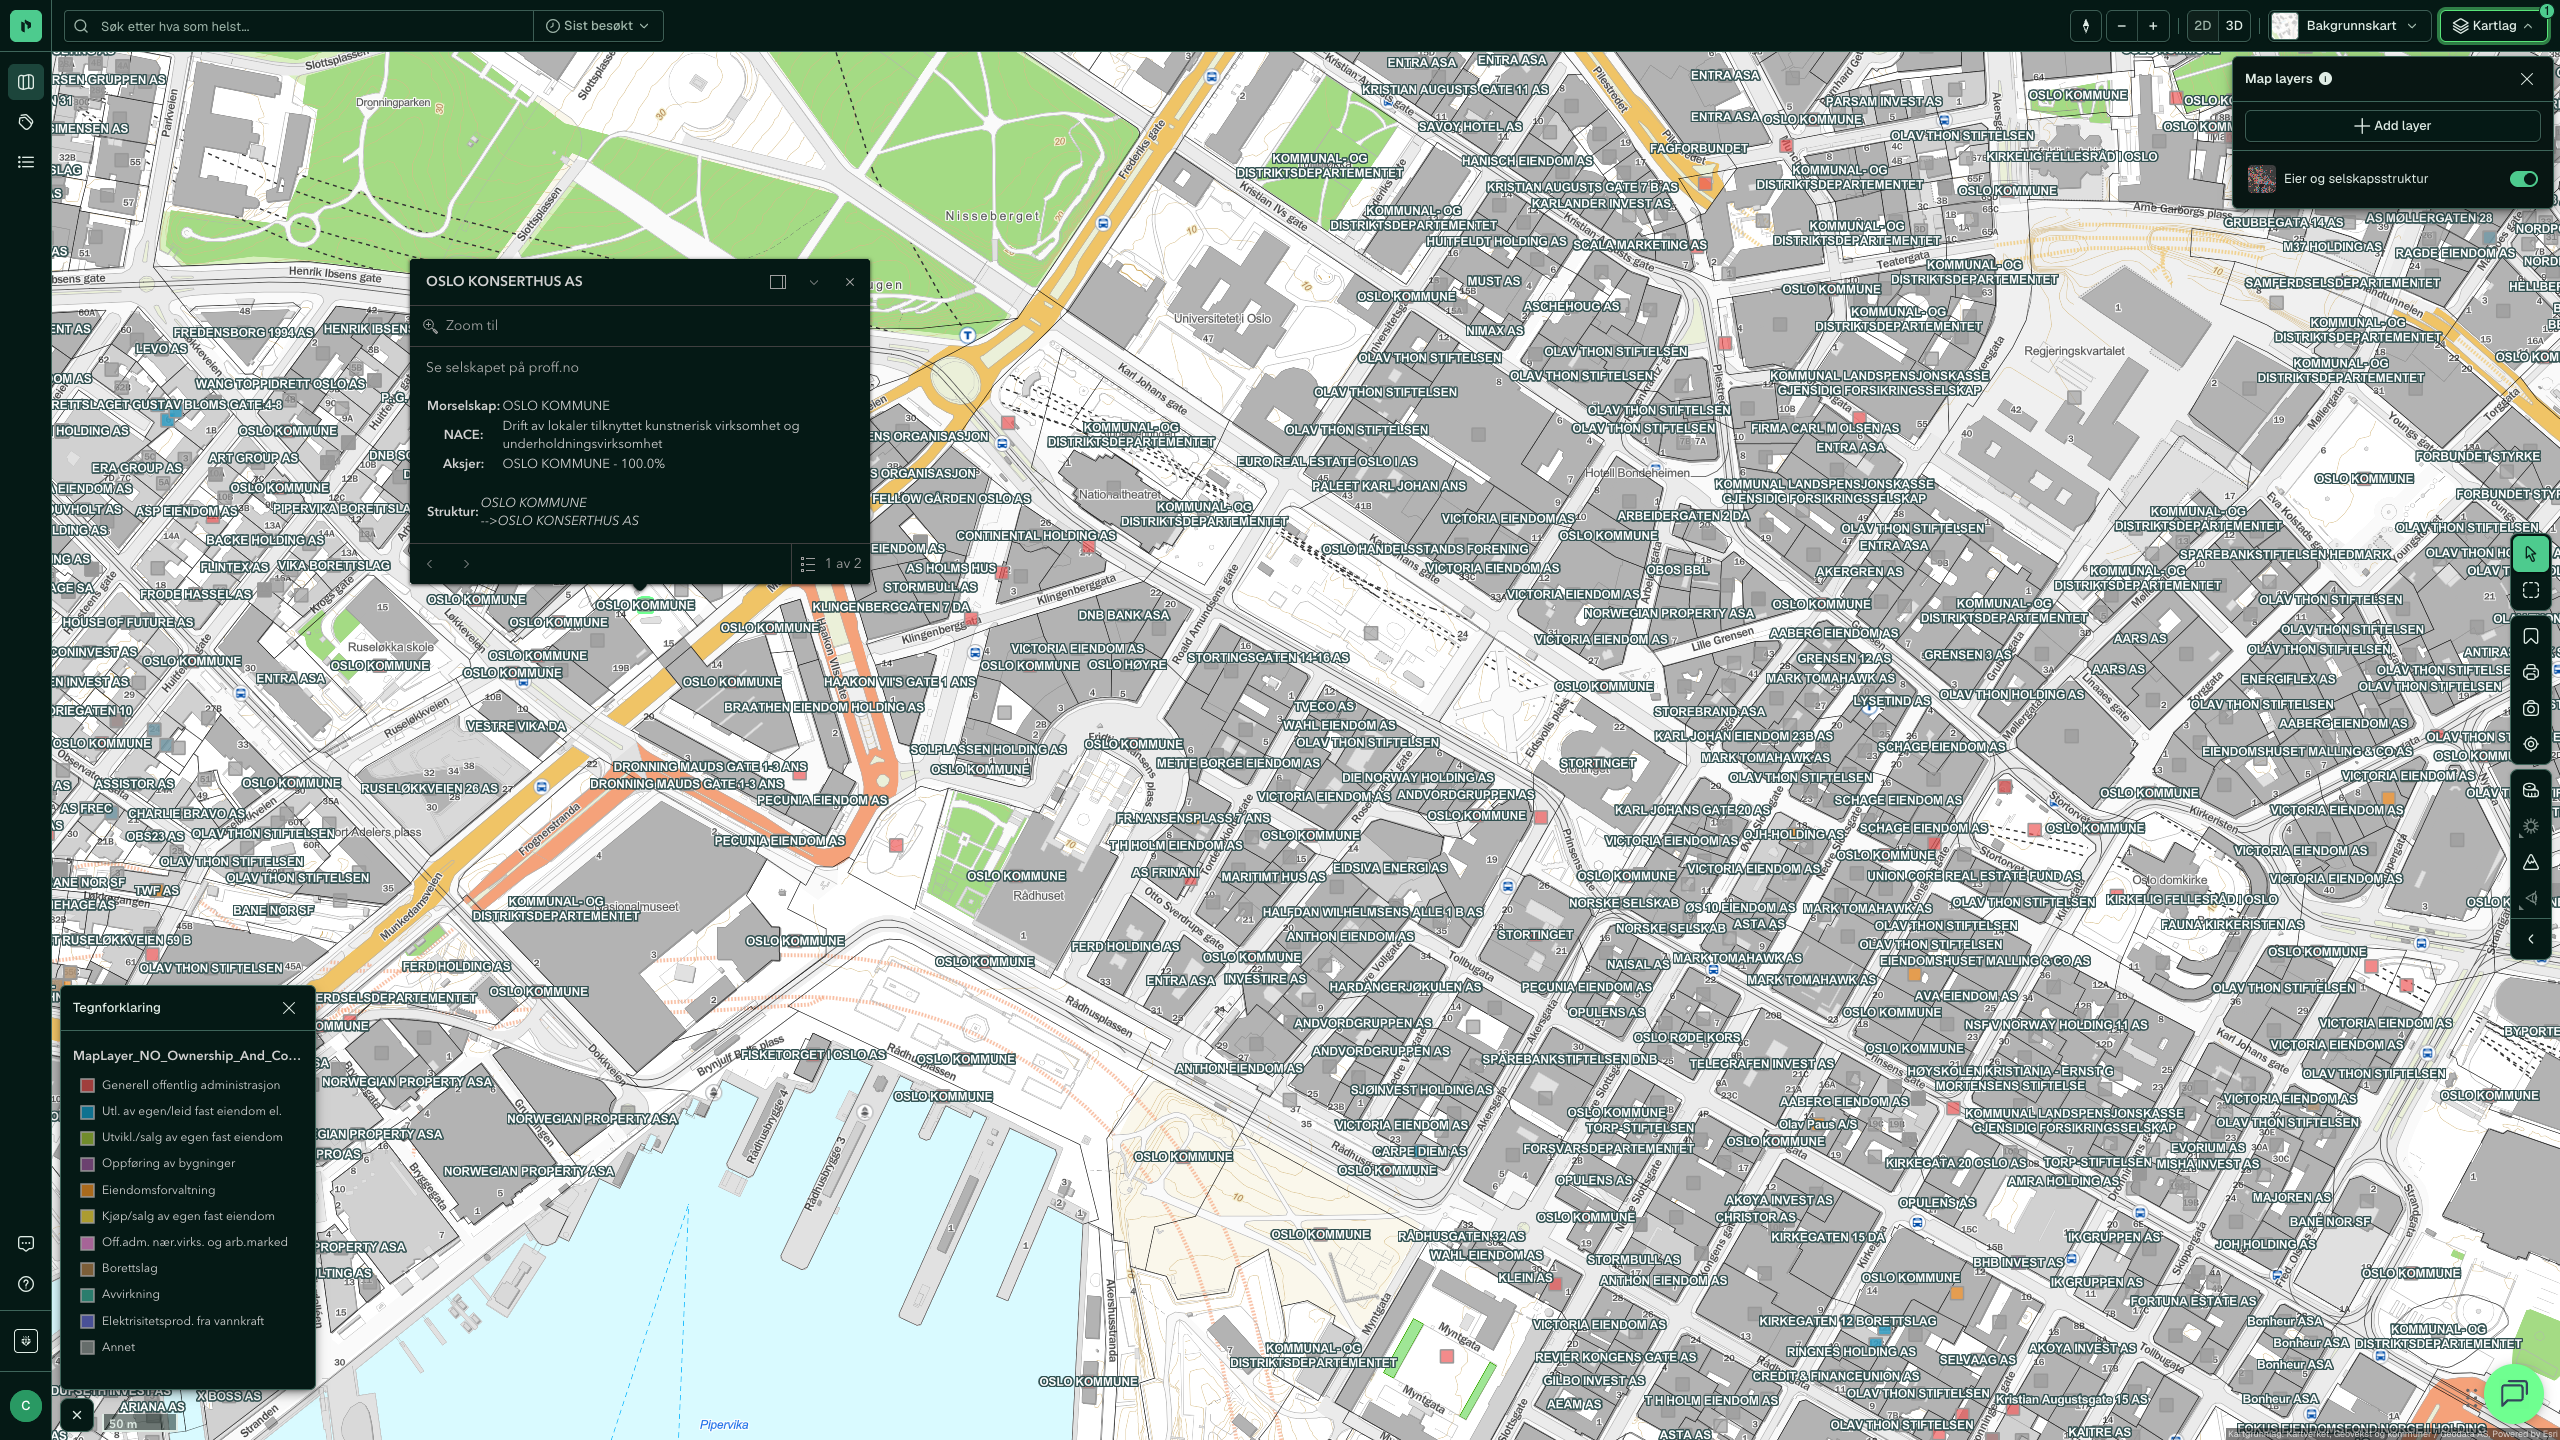
Task: Open the help question mark icon
Action: tap(26, 1284)
